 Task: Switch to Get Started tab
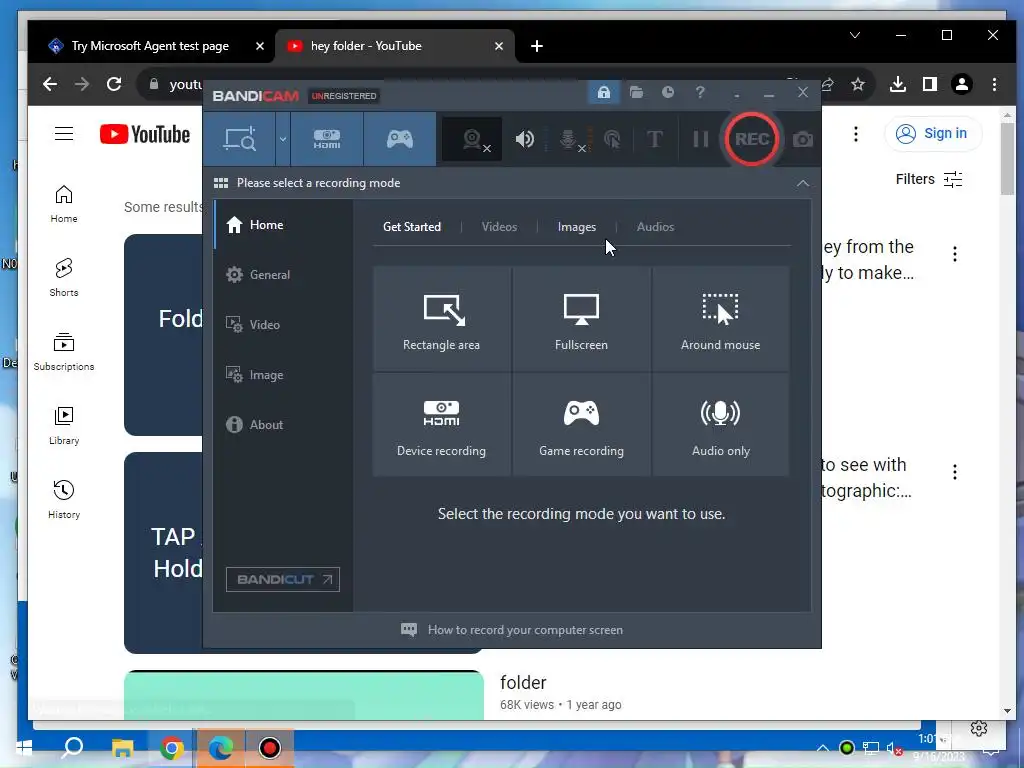[412, 227]
